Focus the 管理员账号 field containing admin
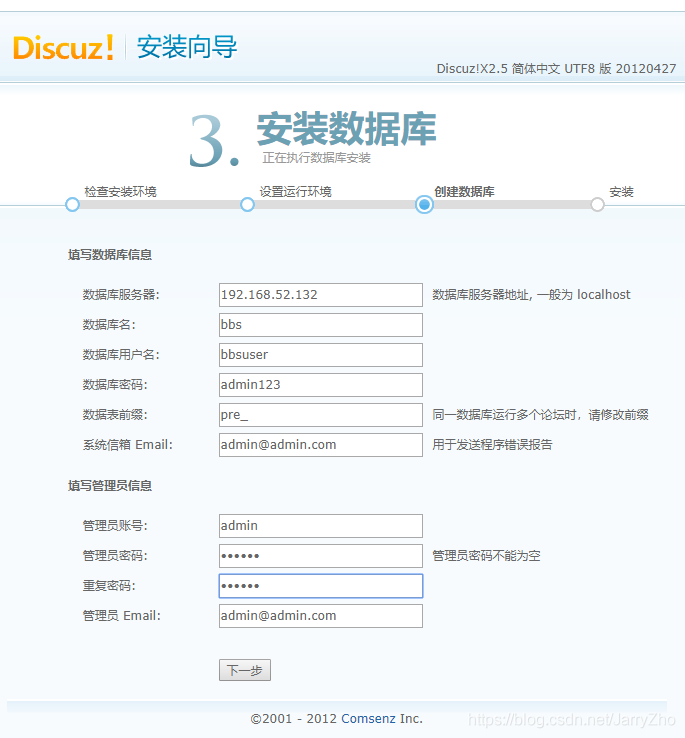Image resolution: width=685 pixels, height=738 pixels. pos(321,526)
